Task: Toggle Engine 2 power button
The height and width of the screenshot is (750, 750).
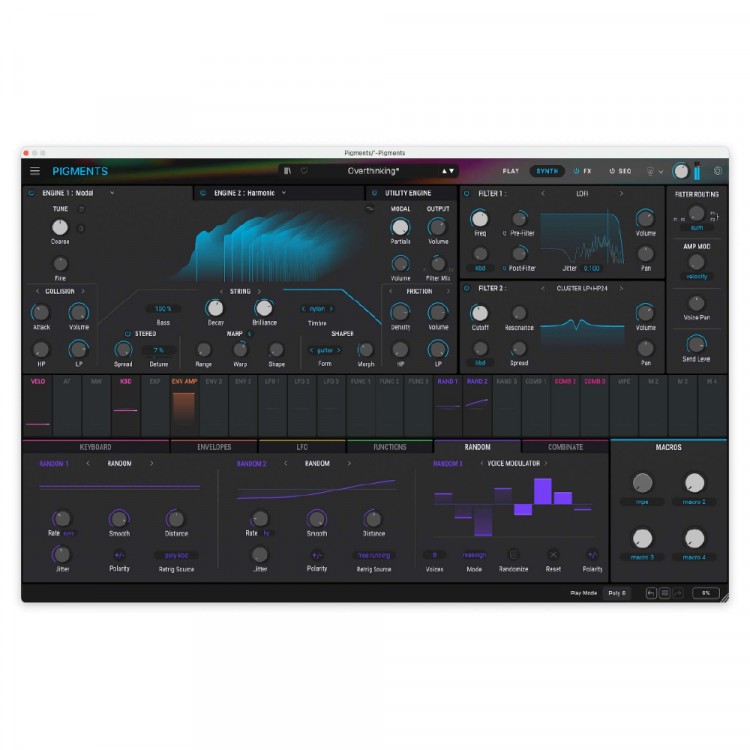Action: pos(203,193)
